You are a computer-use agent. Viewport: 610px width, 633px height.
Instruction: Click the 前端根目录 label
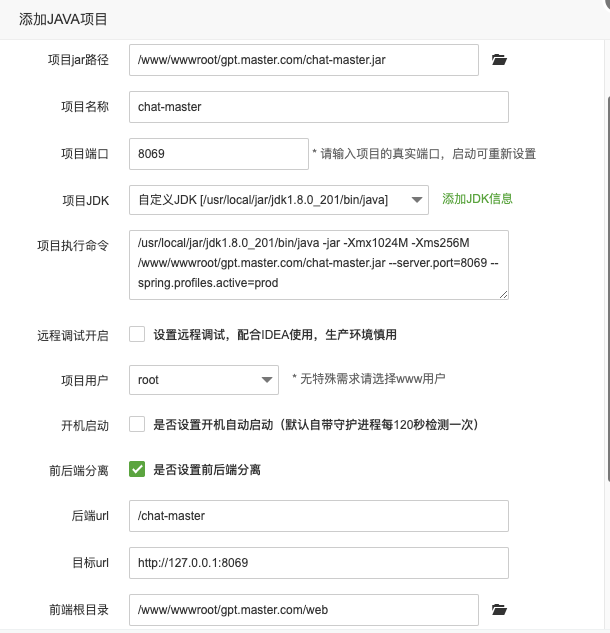point(79,610)
